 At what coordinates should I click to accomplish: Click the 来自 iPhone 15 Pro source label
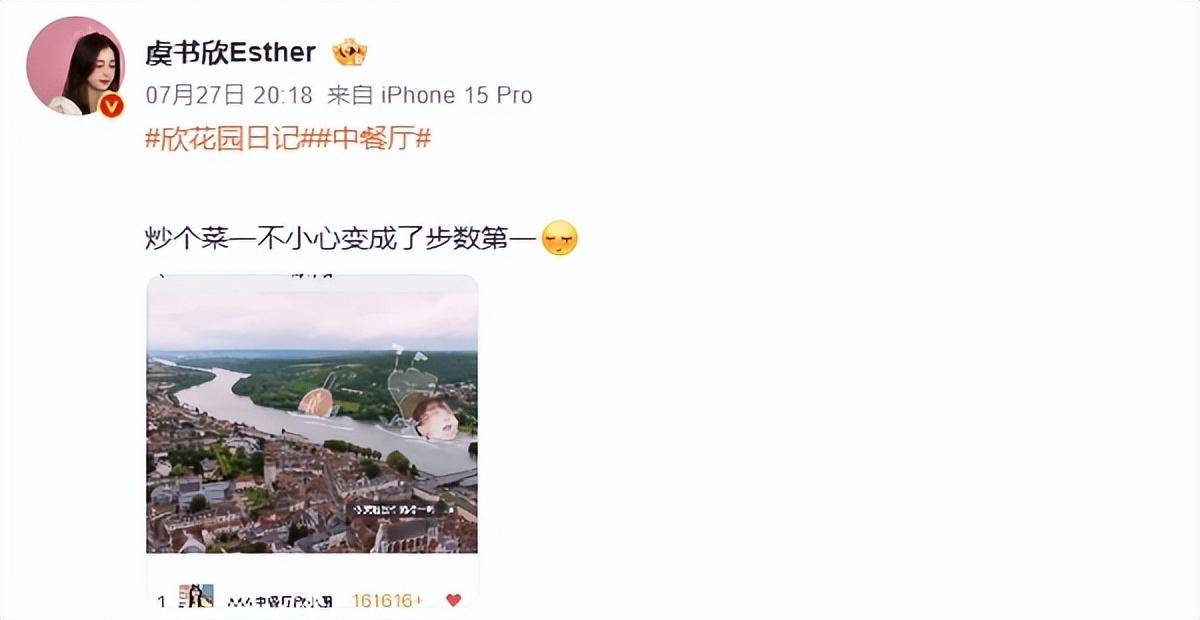click(x=430, y=95)
